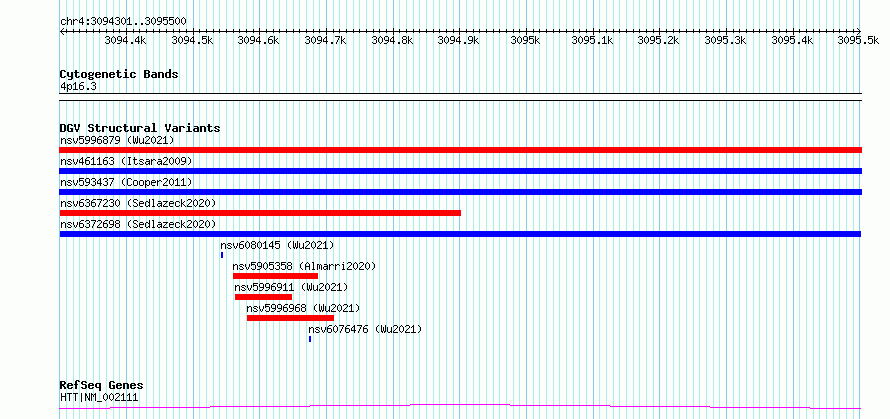Viewport: 890px width, 419px height.
Task: Click the nsv593437 (Cooper2011) blue bar
Action: tap(460, 192)
